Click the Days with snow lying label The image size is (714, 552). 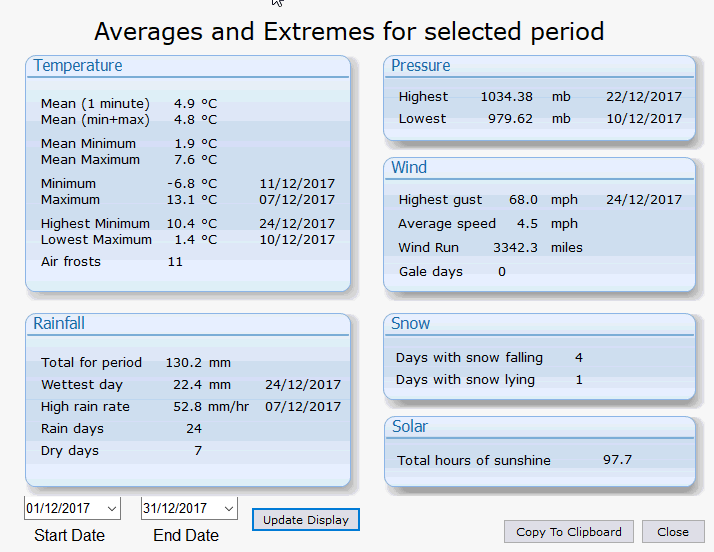click(x=465, y=379)
